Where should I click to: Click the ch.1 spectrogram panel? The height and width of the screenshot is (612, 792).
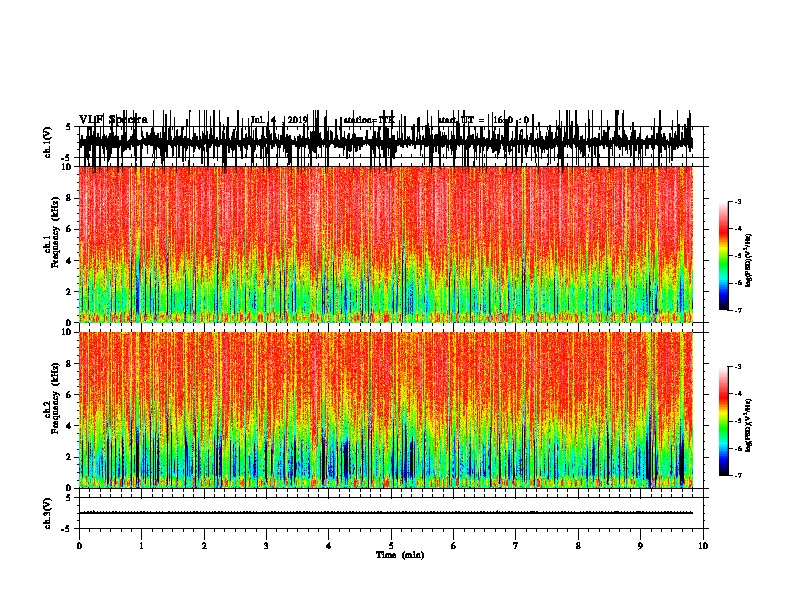[386, 244]
